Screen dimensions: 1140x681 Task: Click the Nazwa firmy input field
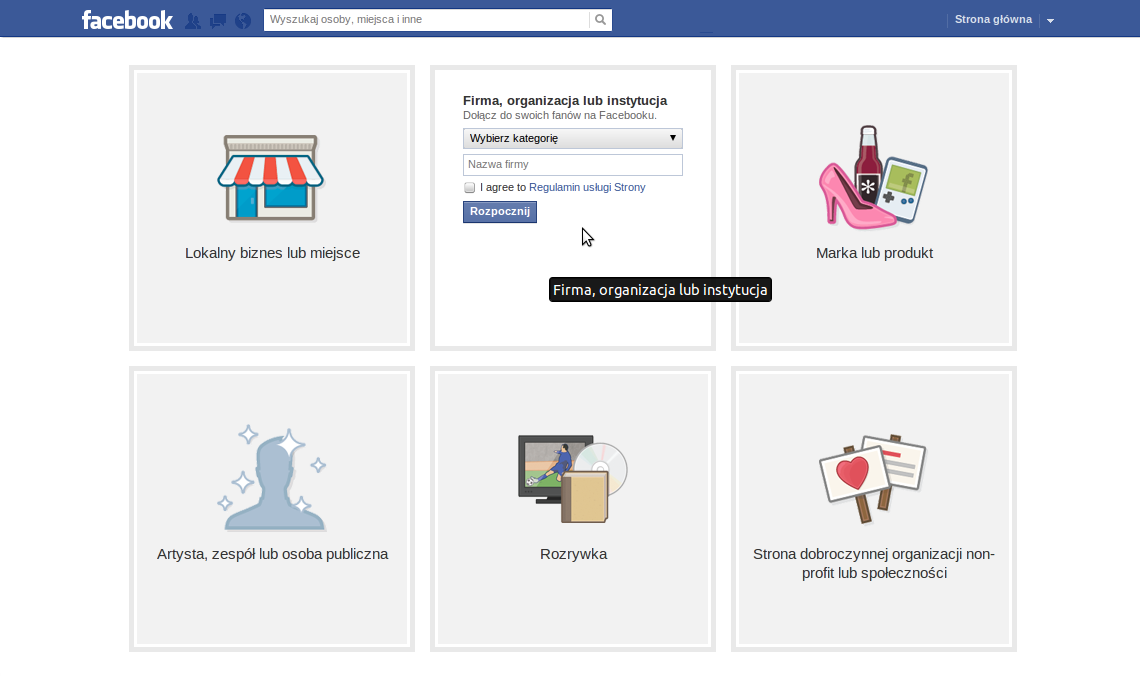point(573,165)
